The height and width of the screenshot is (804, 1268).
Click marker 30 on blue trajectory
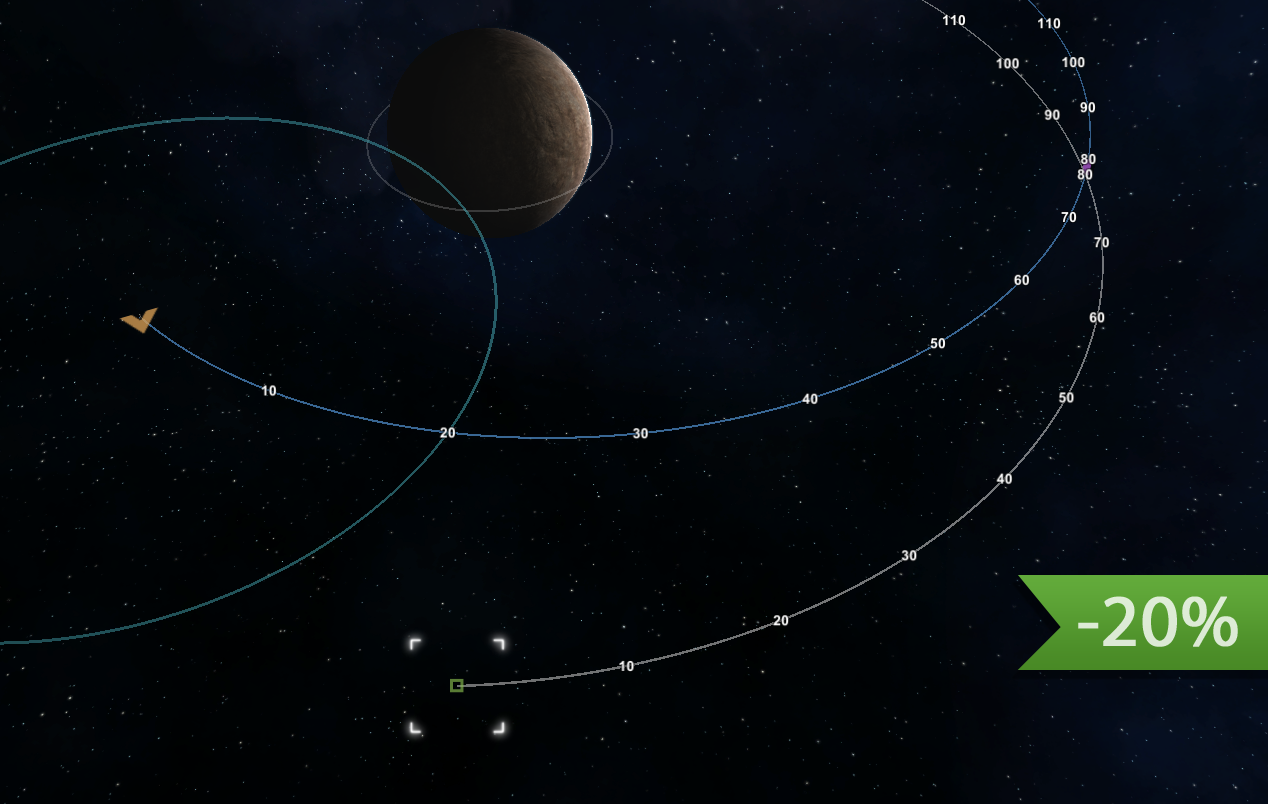pyautogui.click(x=640, y=434)
